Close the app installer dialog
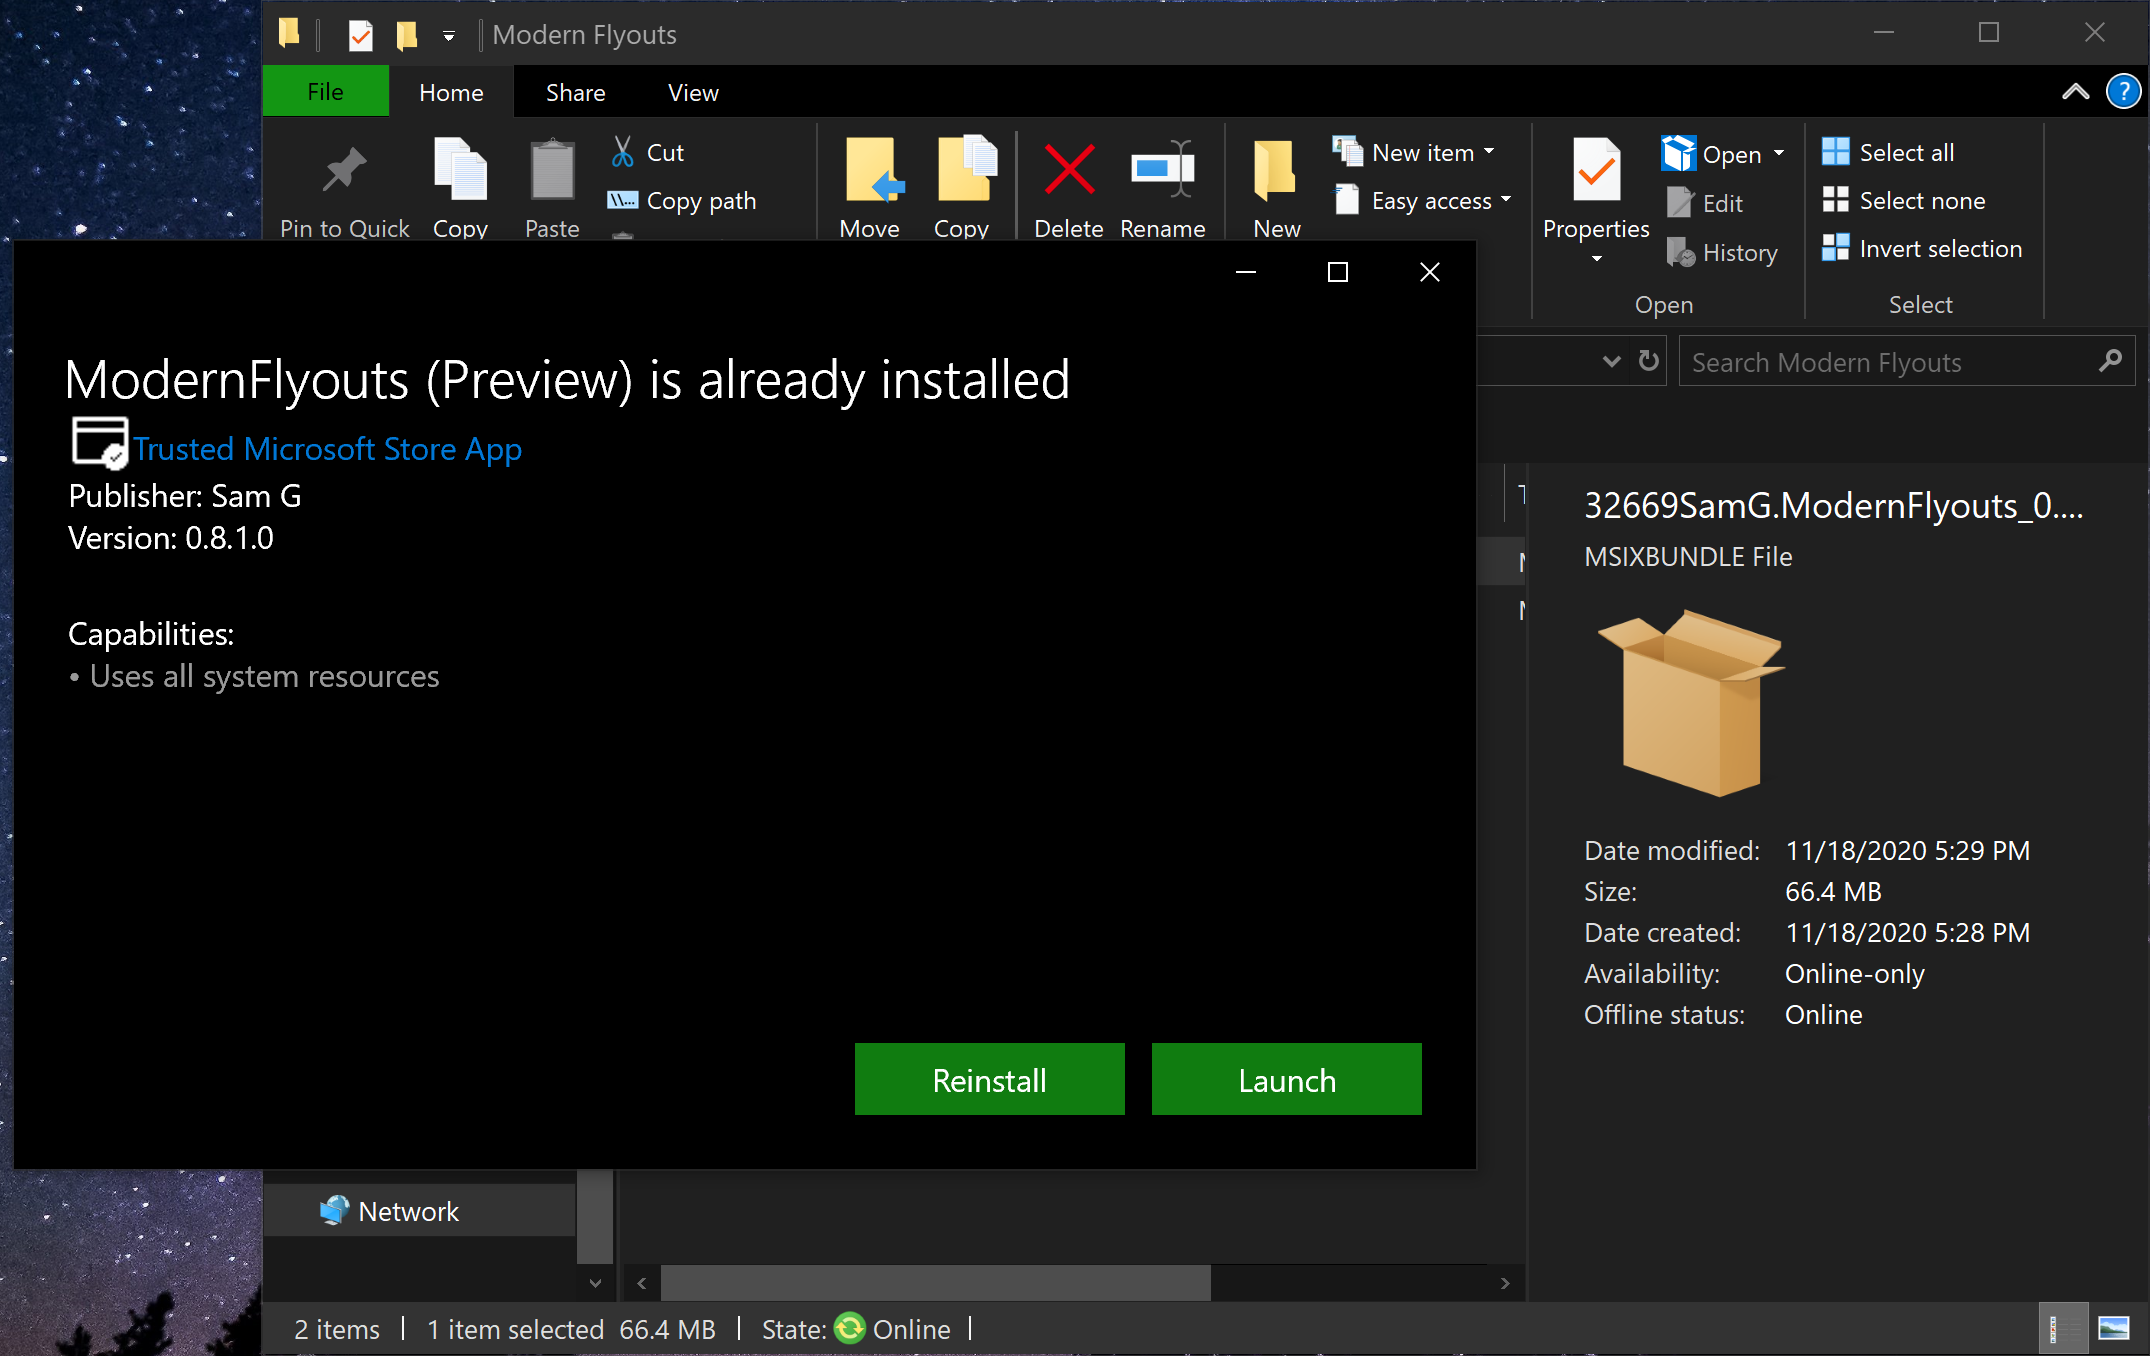Image resolution: width=2150 pixels, height=1356 pixels. [1430, 272]
